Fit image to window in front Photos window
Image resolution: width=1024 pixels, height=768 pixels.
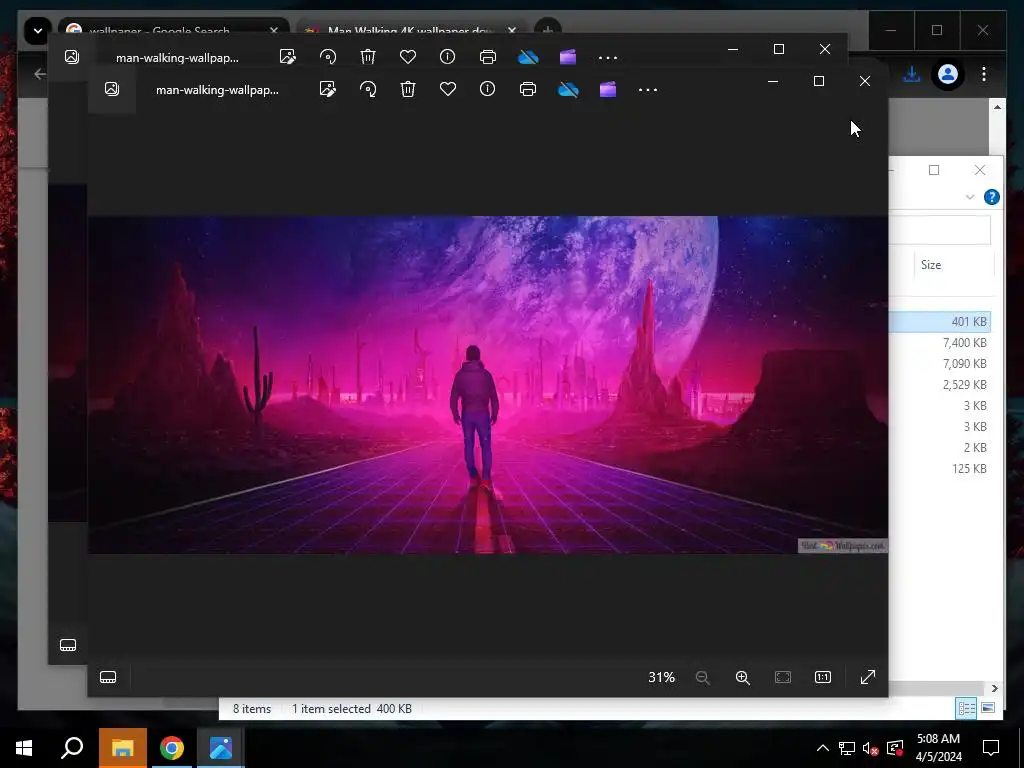783,677
